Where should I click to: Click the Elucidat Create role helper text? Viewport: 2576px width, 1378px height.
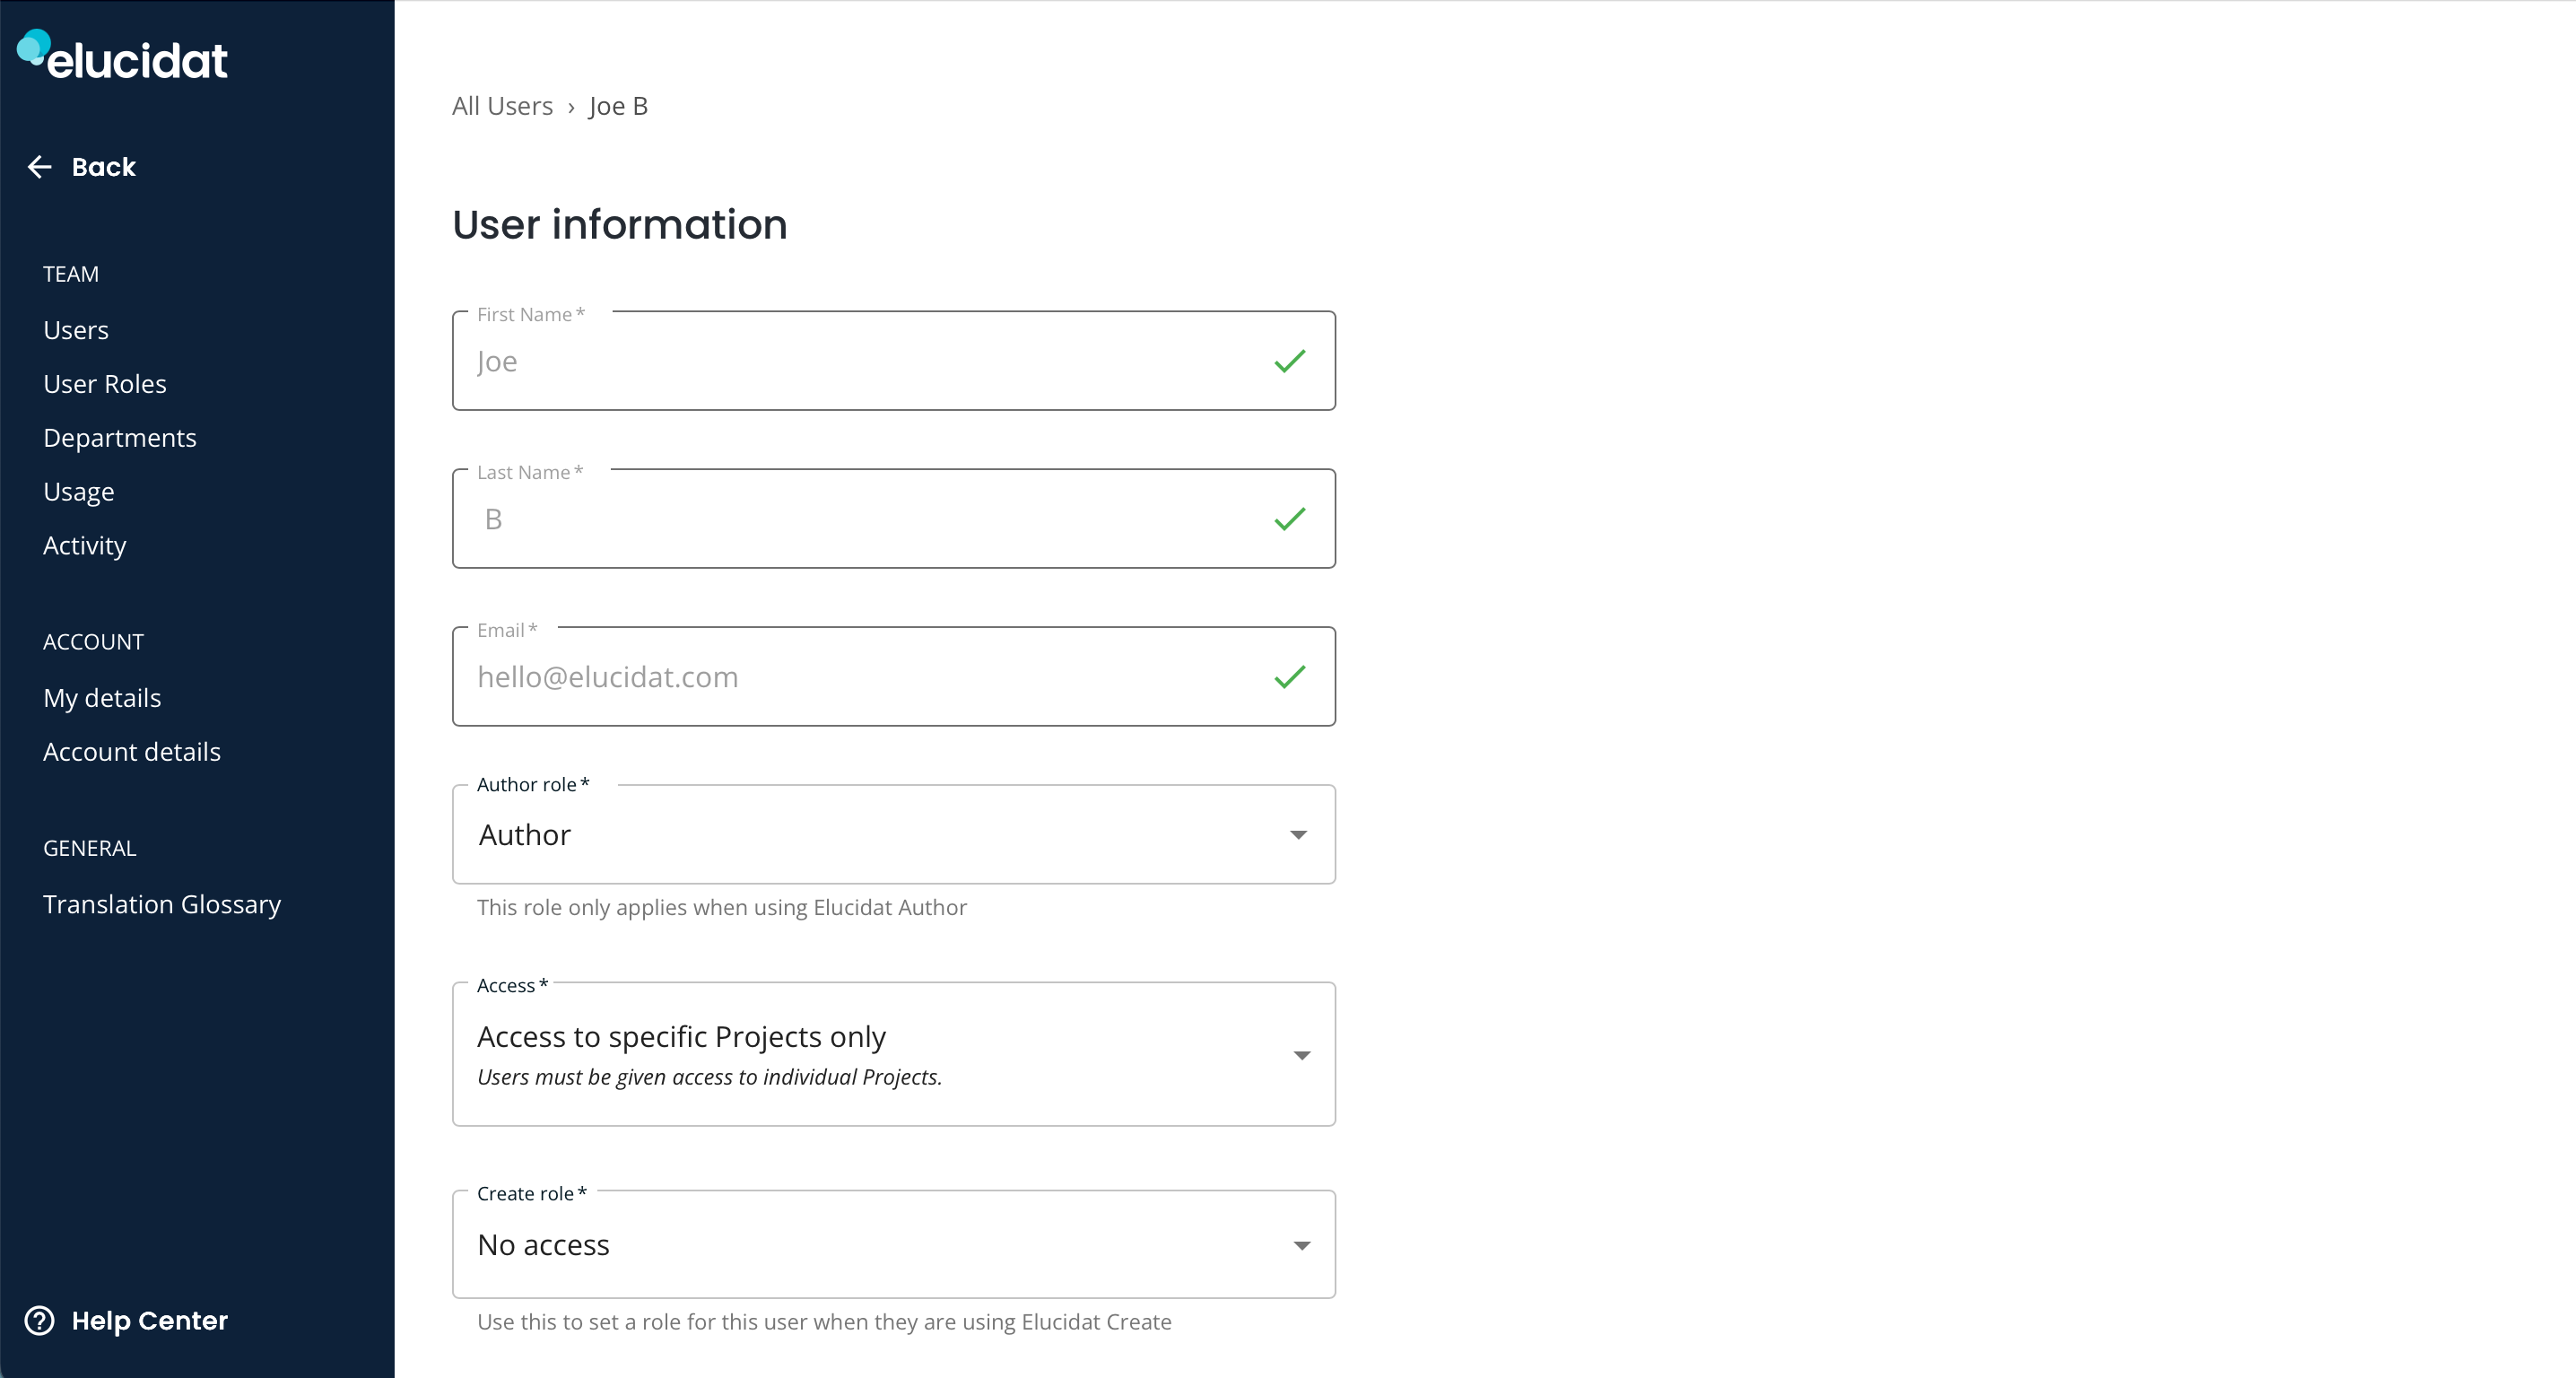click(x=825, y=1322)
